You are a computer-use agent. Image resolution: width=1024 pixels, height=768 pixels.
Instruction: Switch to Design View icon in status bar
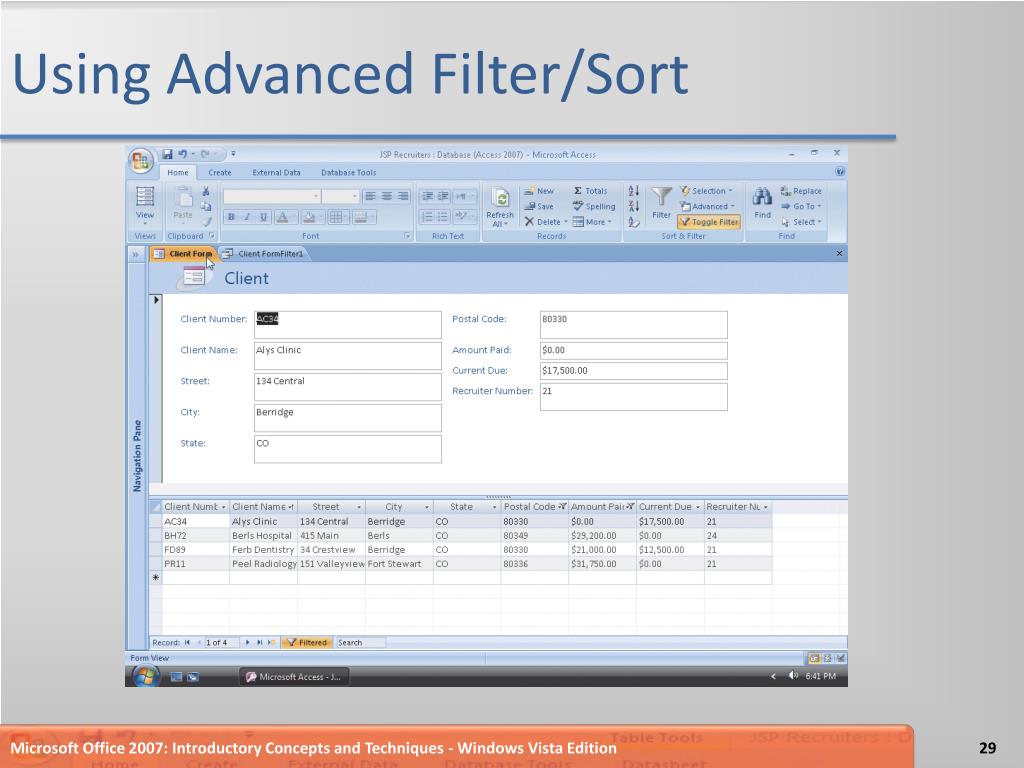coord(840,658)
